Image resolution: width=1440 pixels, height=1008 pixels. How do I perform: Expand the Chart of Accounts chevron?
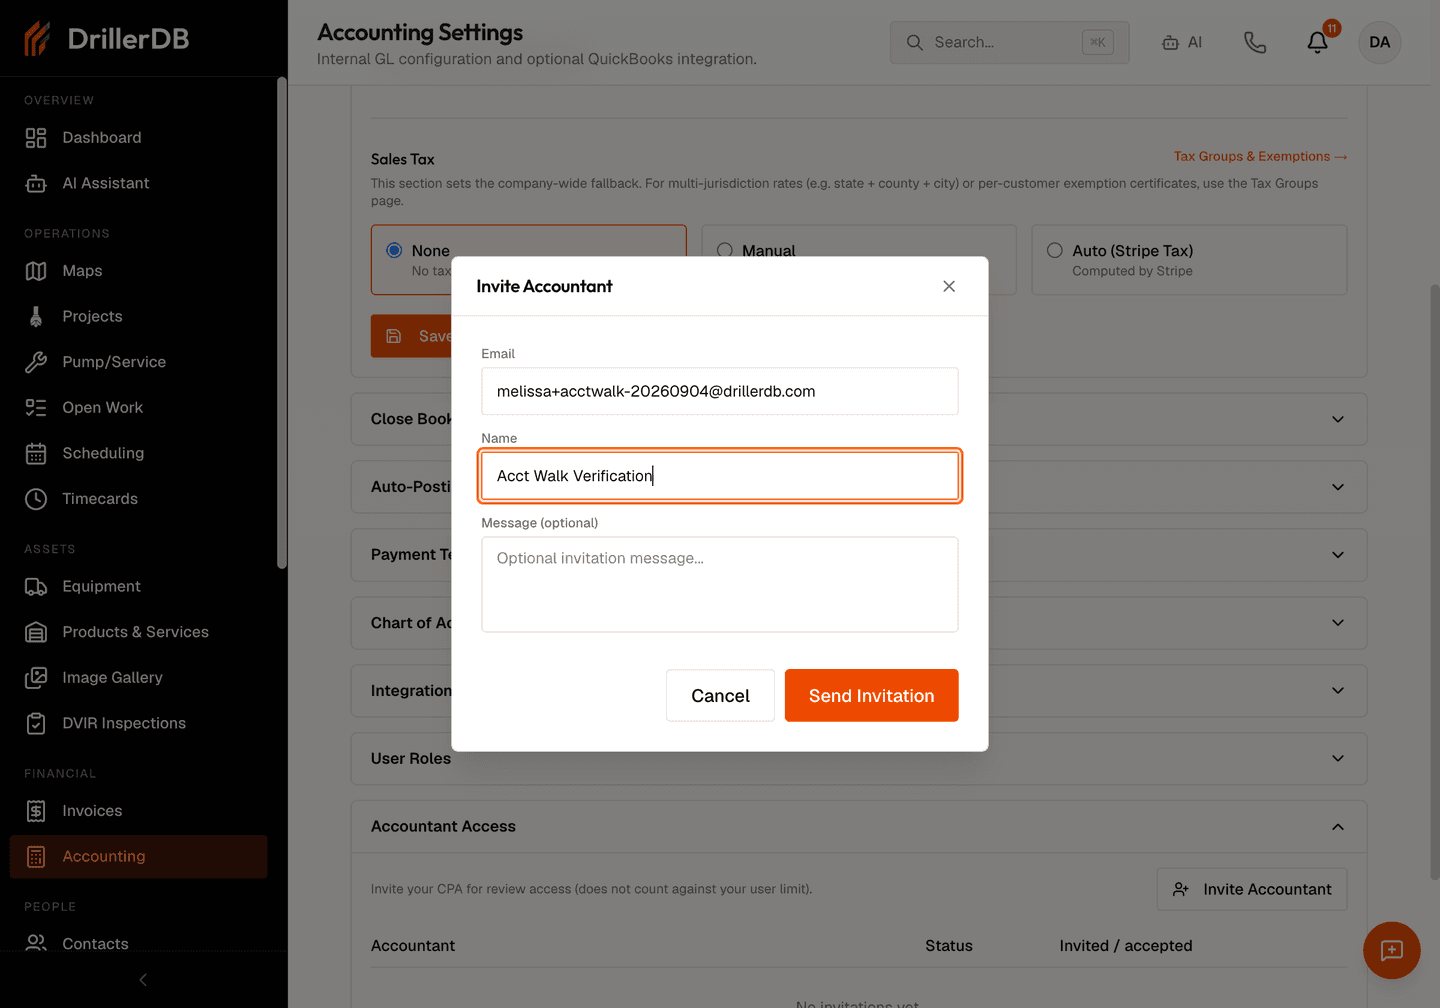pos(1338,623)
